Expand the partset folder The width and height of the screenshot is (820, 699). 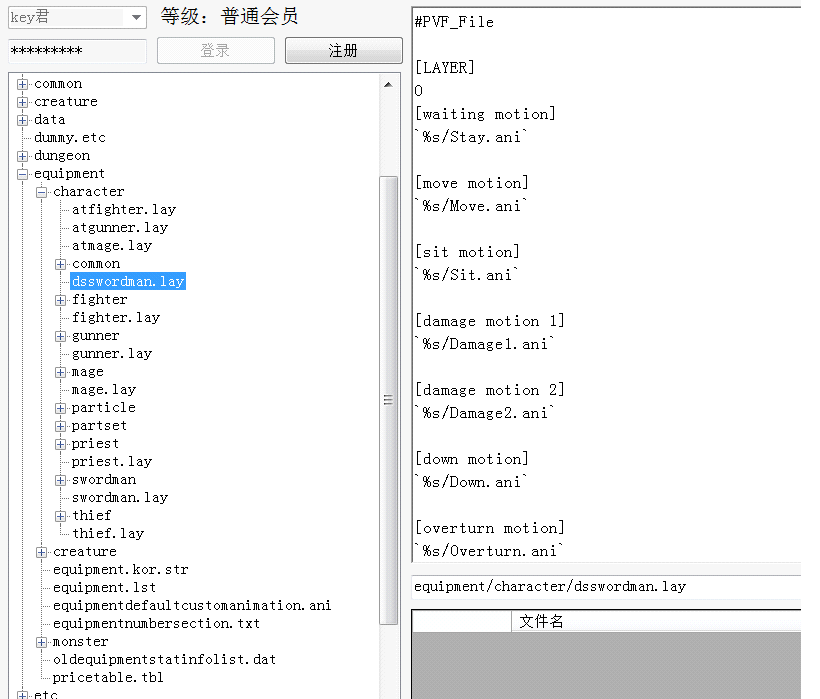pyautogui.click(x=61, y=426)
